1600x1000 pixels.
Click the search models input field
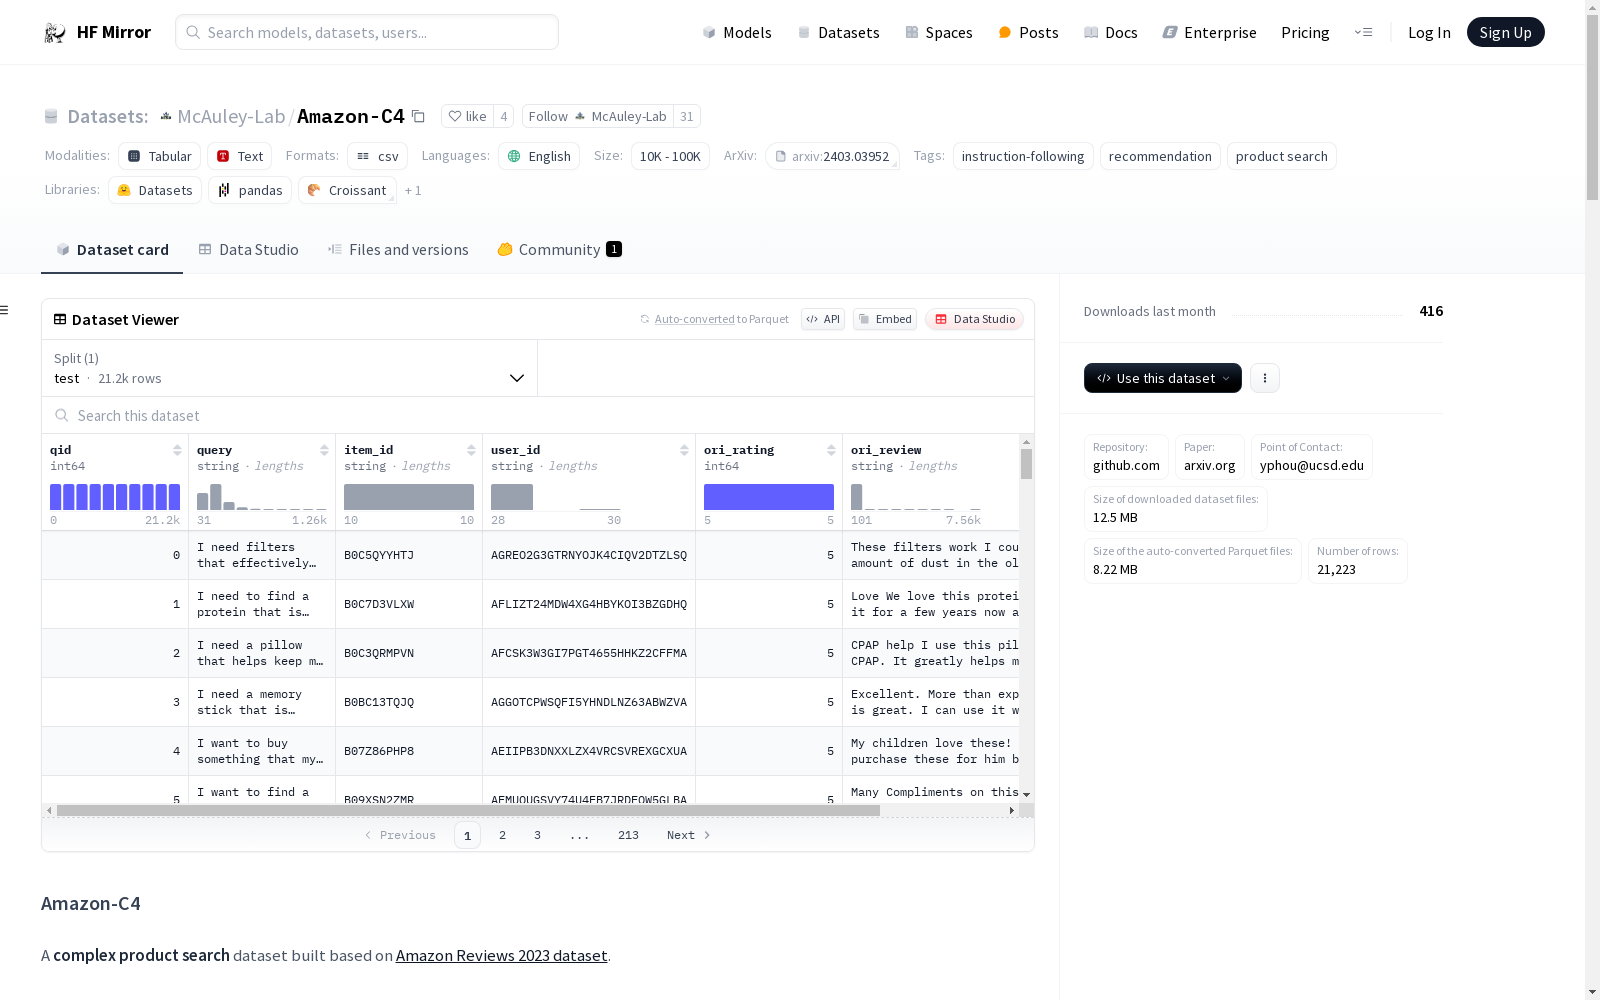pos(367,32)
